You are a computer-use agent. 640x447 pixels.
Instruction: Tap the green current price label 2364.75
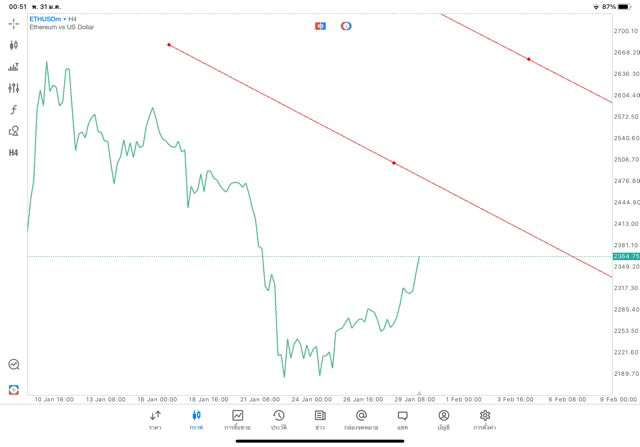(x=625, y=257)
